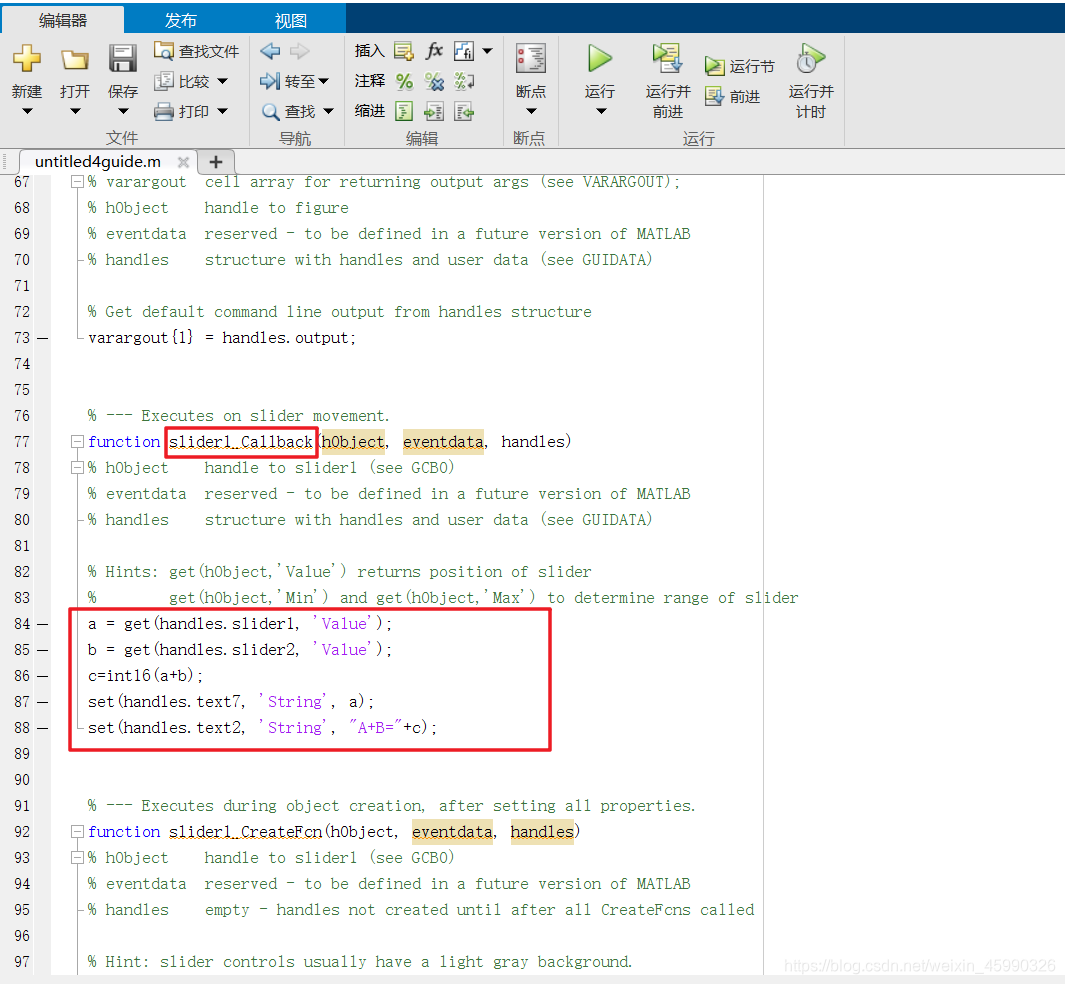Open the dropdown arrow under 运行
Viewport: 1065px width, 984px height.
coord(600,111)
